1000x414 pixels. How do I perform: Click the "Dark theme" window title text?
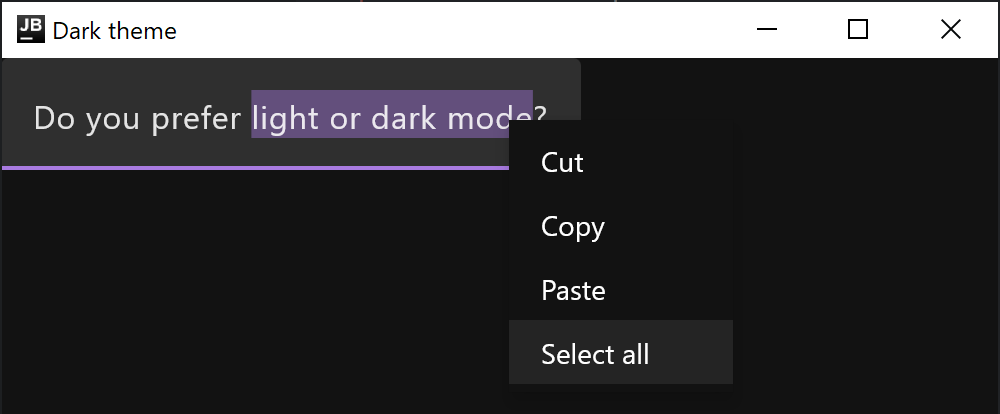click(x=114, y=31)
